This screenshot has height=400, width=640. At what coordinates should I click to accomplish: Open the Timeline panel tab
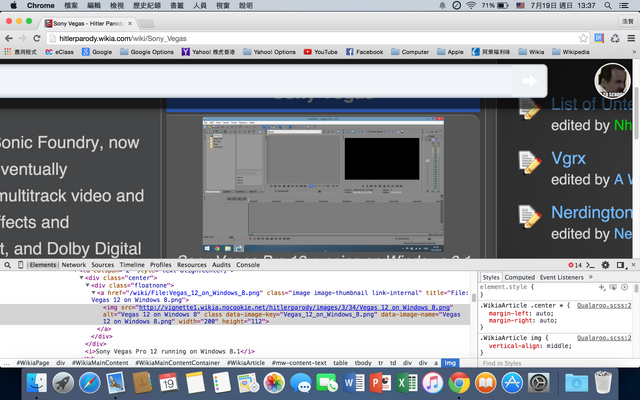pos(132,265)
